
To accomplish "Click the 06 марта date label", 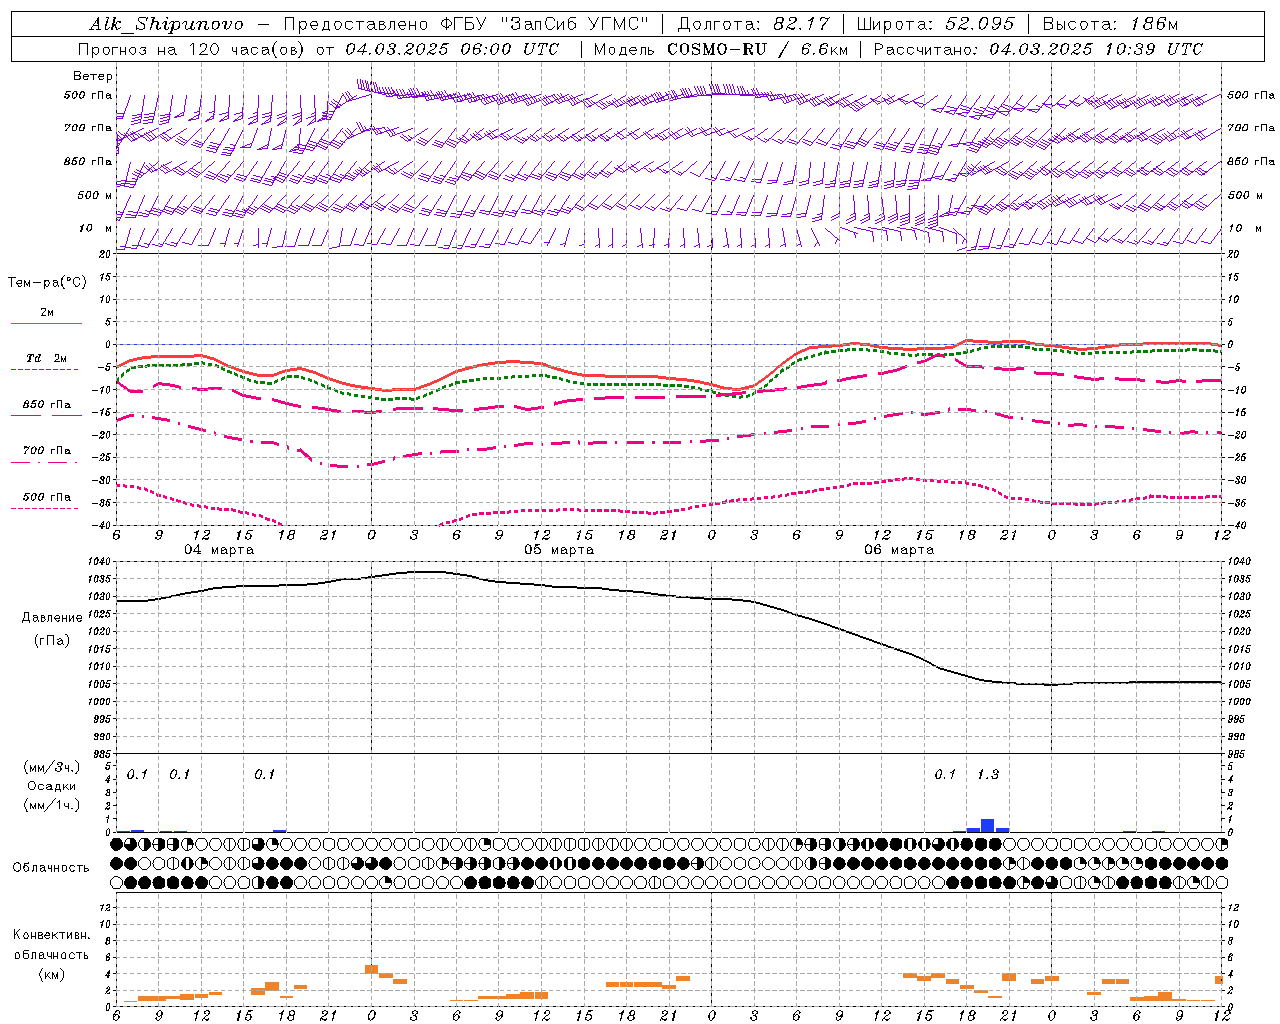I will click(899, 550).
